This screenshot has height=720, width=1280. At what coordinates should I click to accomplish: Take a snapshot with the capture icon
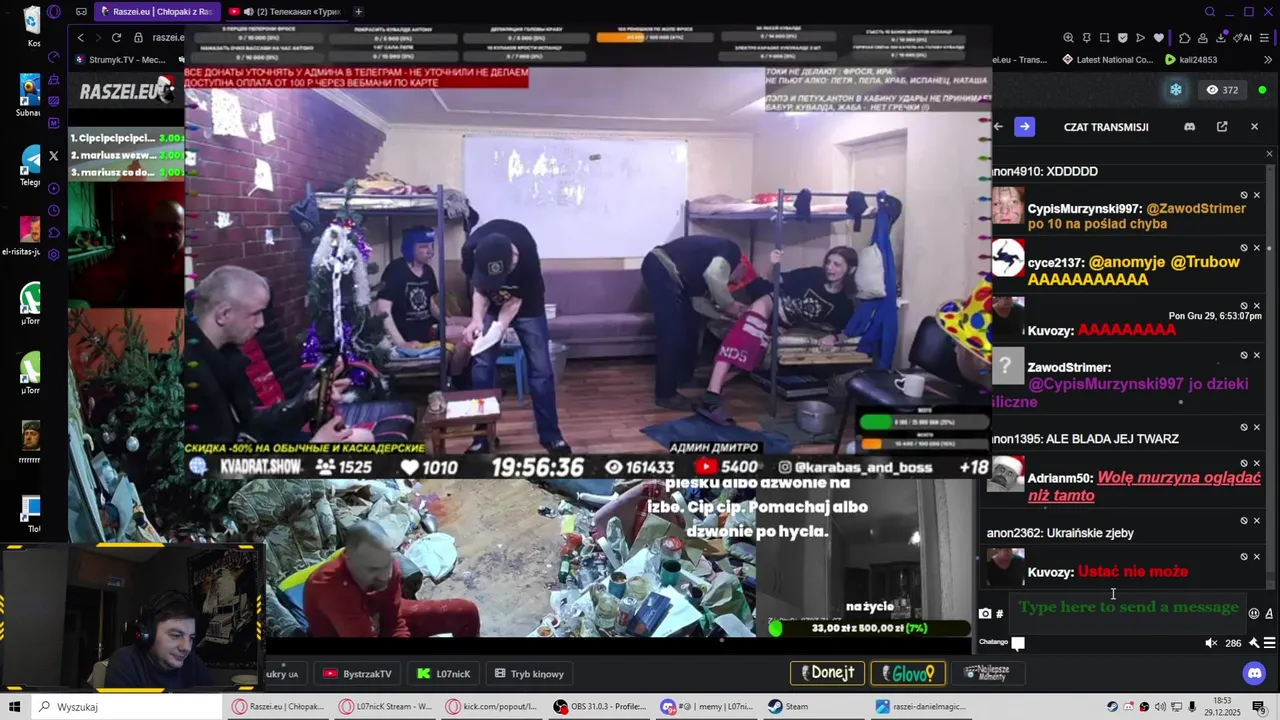tap(1105, 38)
